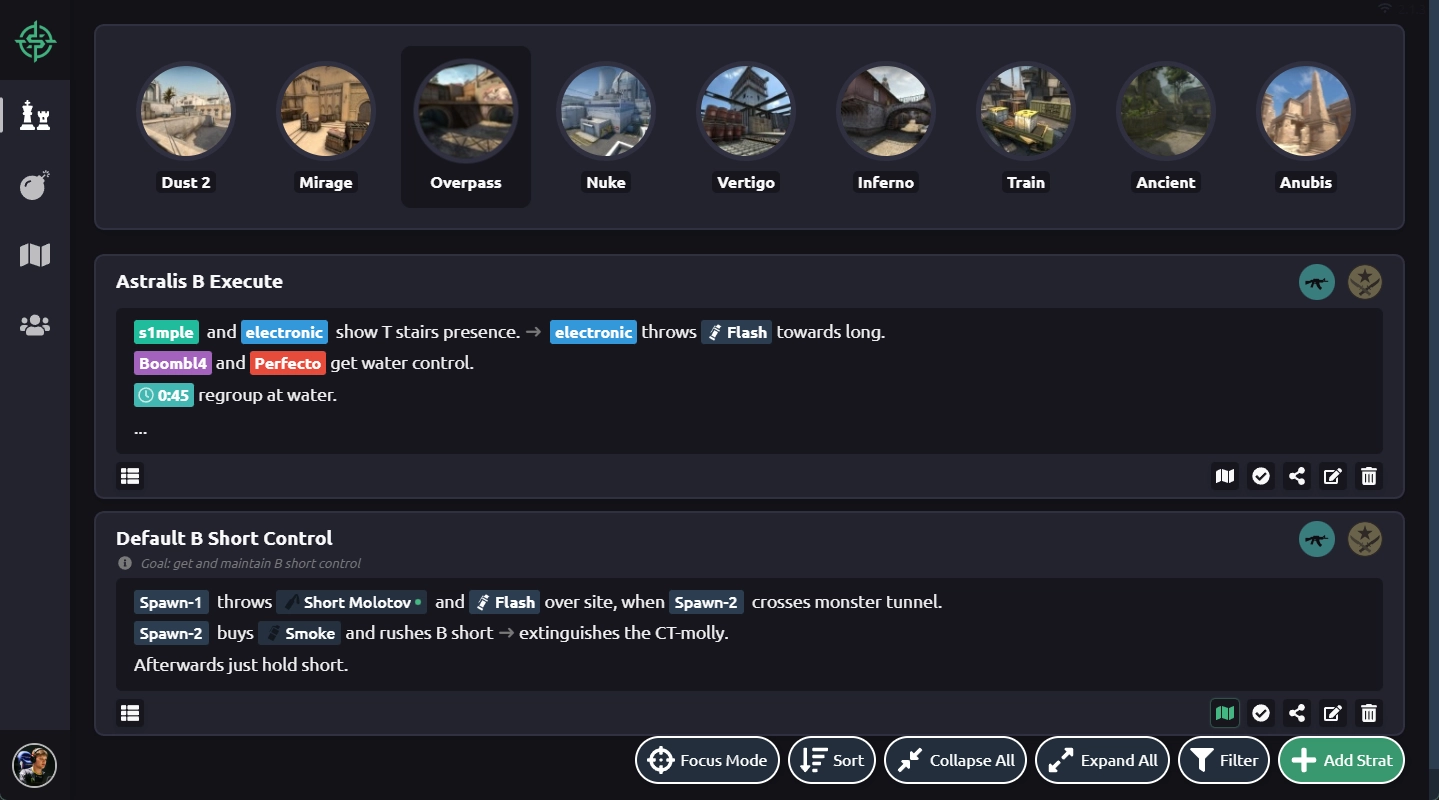The width and height of the screenshot is (1439, 800).
Task: Open the team members sidebar icon
Action: 35,325
